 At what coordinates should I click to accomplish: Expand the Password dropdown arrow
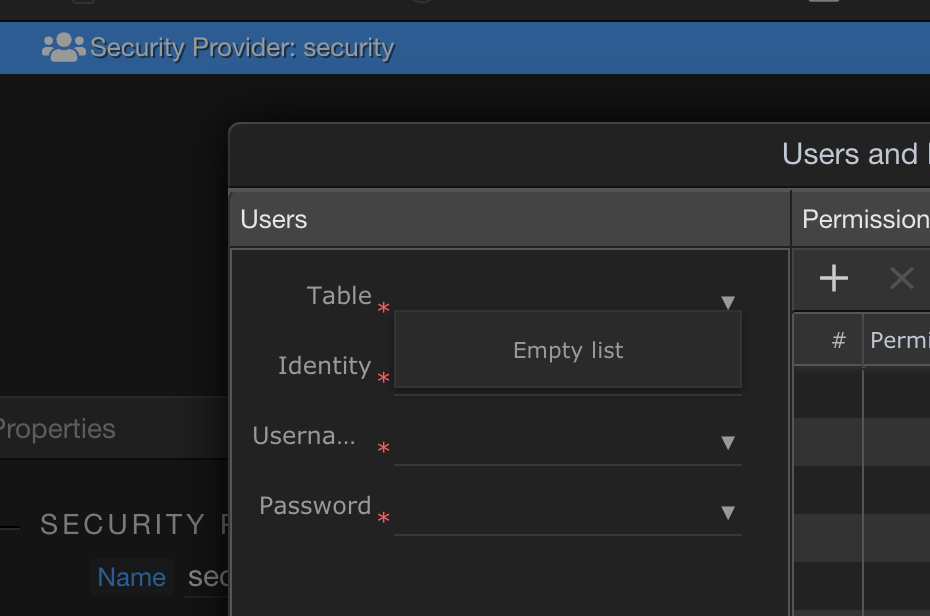click(728, 512)
